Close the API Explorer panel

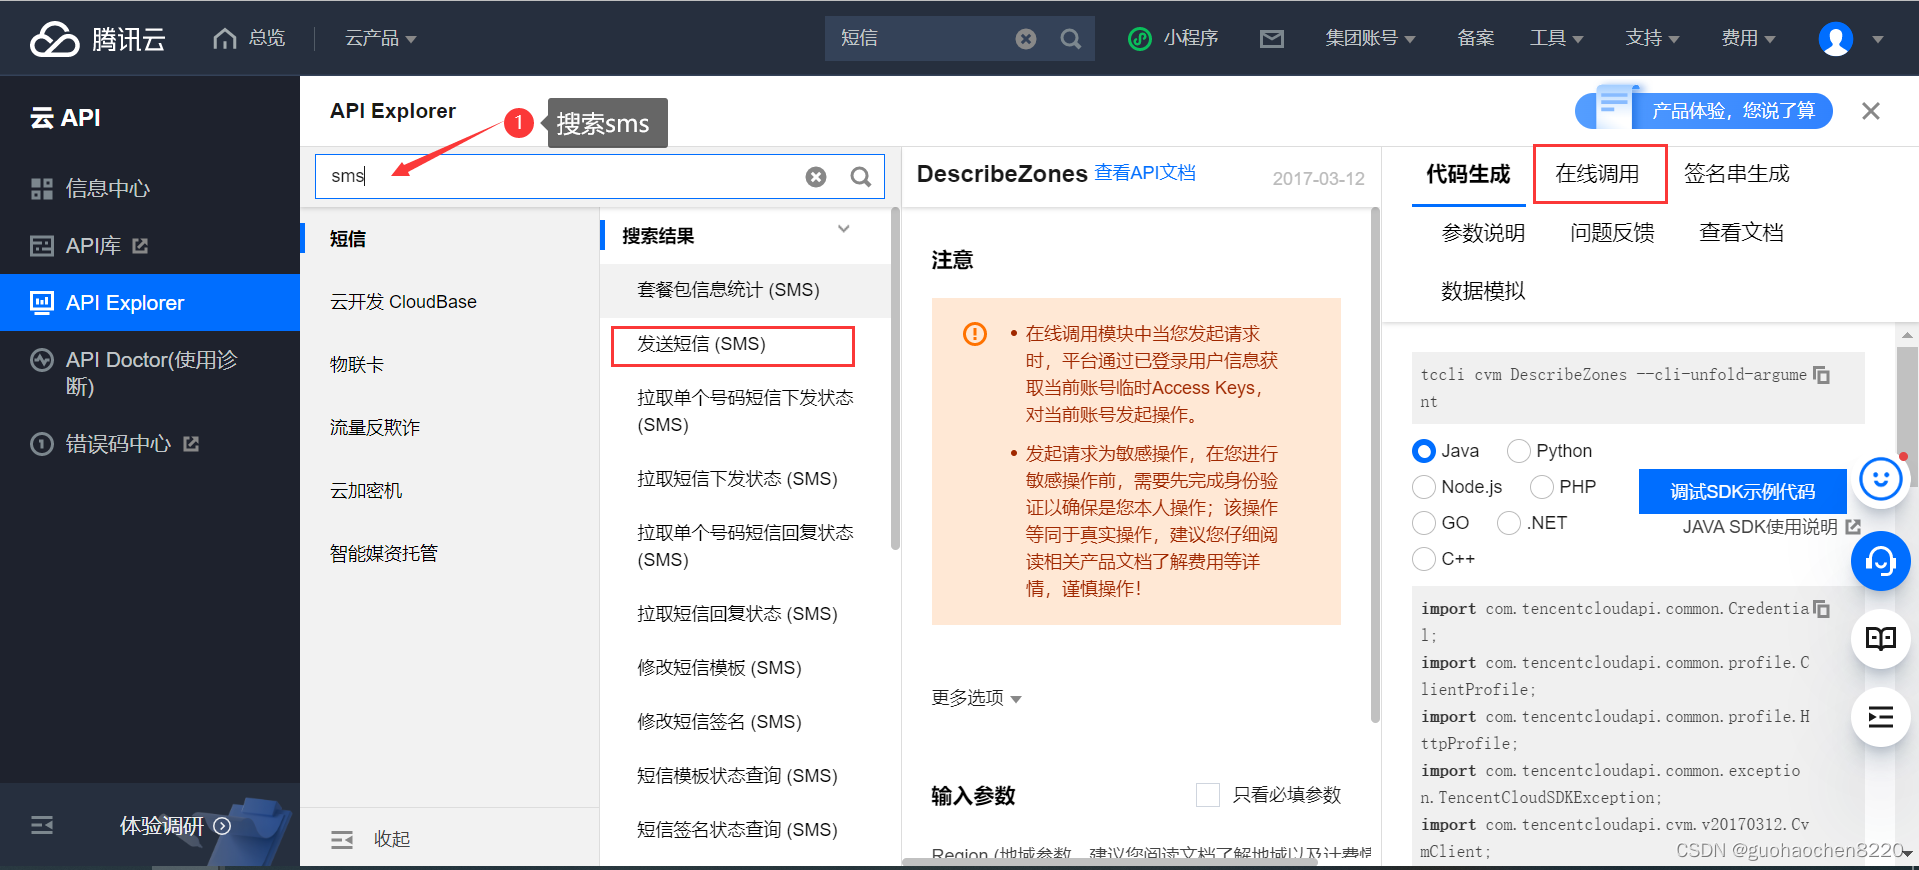point(1871,111)
